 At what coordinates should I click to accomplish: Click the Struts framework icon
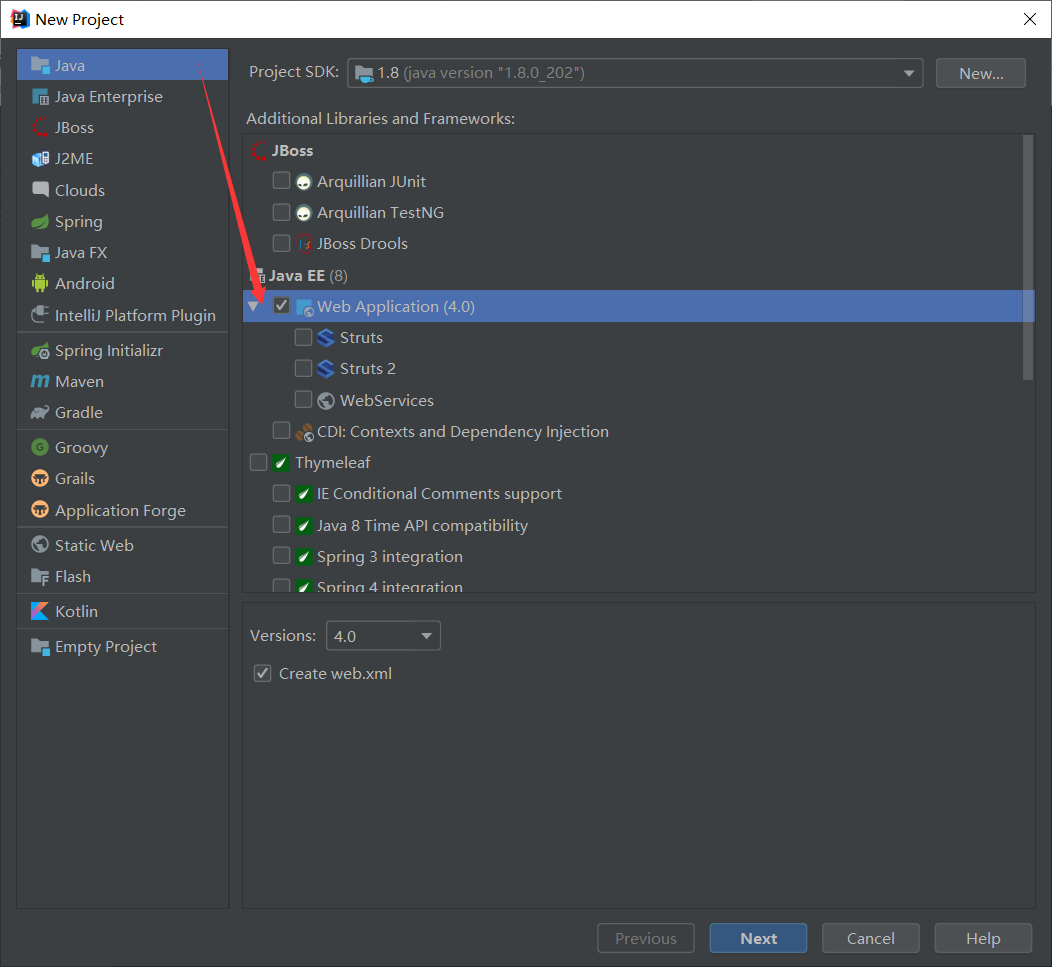pyautogui.click(x=326, y=338)
